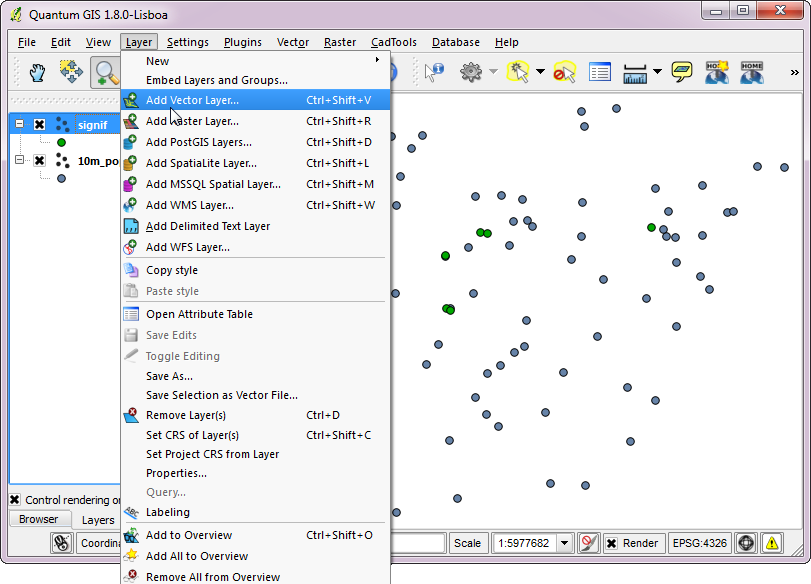Screen dimensions: 811x584
Task: Click the stop rendering icon in status bar
Action: click(x=588, y=543)
